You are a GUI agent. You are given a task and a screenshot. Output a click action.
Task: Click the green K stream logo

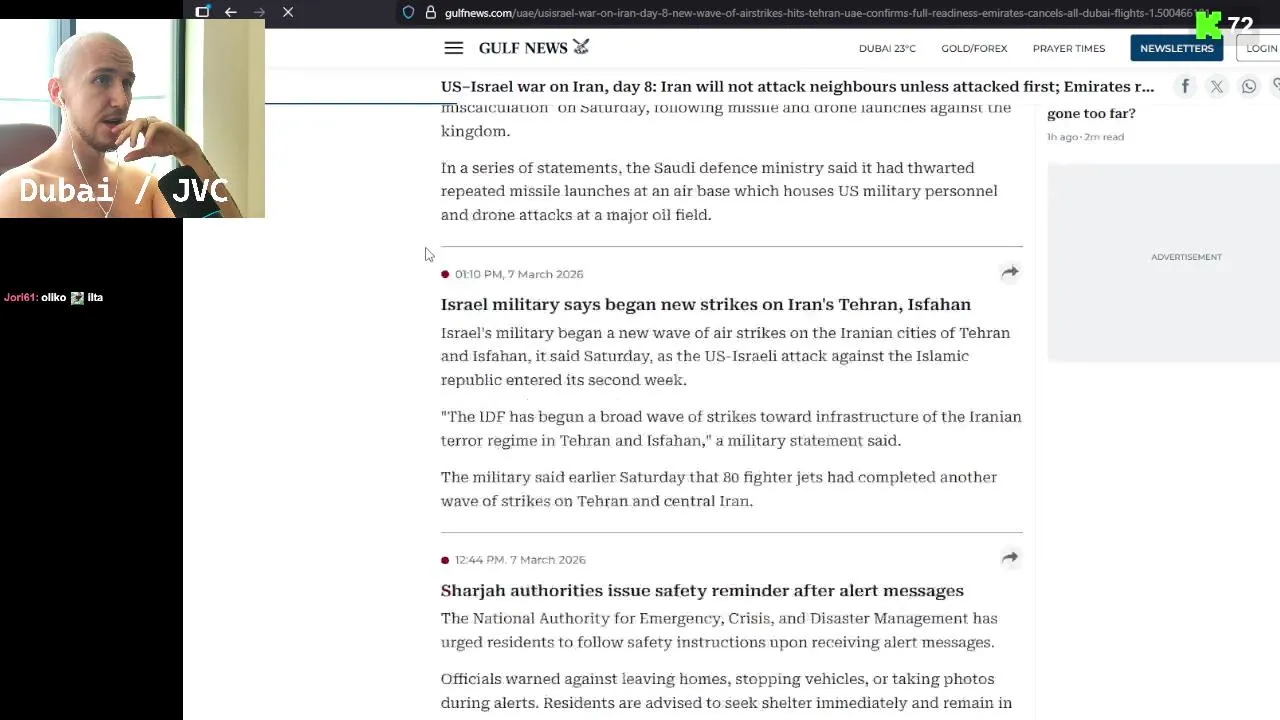click(x=1208, y=25)
